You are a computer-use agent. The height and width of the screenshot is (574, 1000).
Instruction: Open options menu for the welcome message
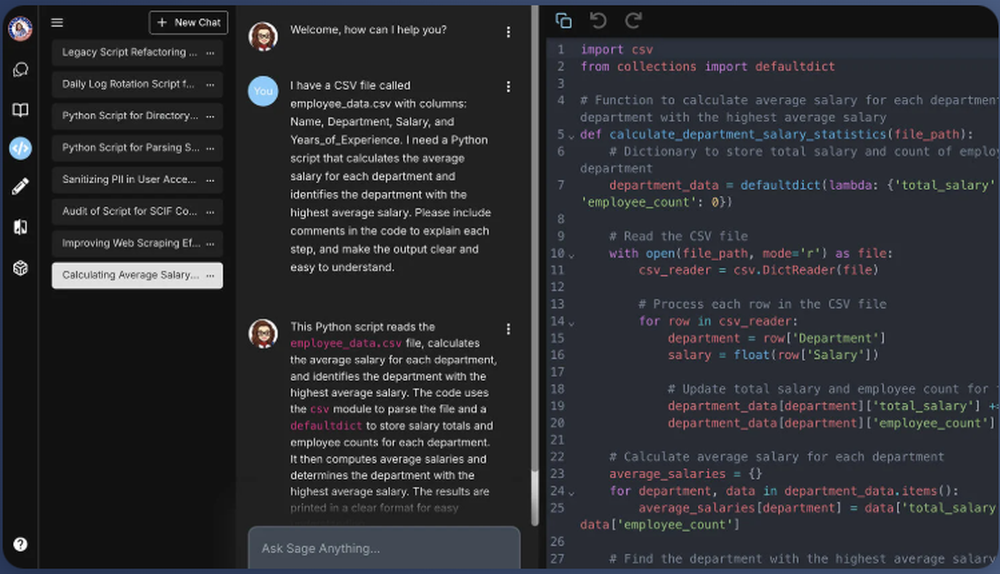(508, 32)
